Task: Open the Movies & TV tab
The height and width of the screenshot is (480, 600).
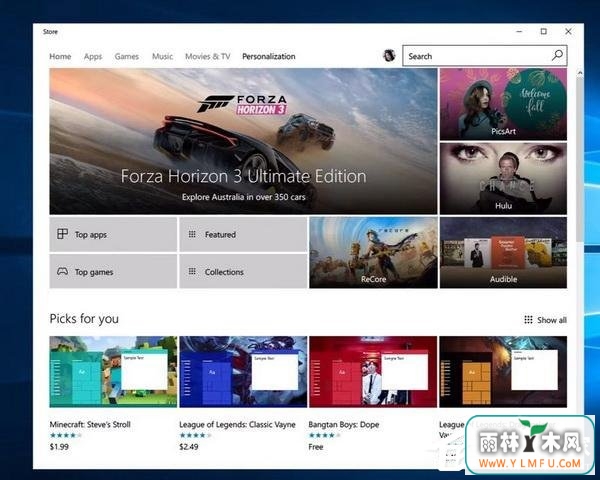Action: [208, 56]
